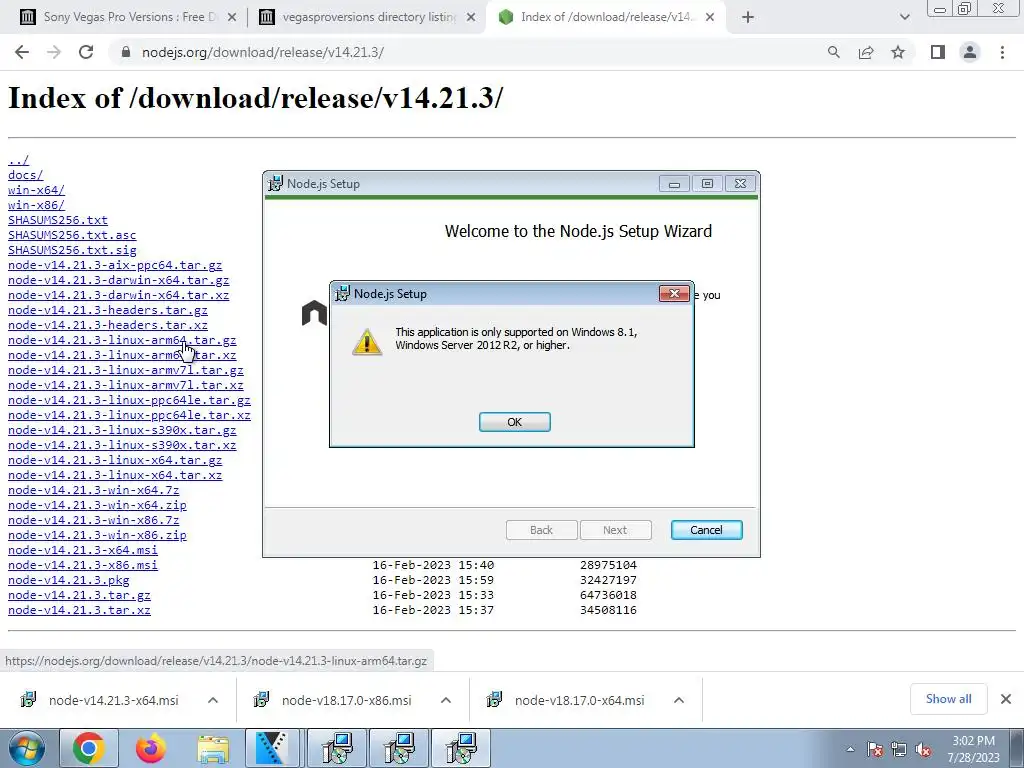Switch to vegasproversions directory listing tab
The width and height of the screenshot is (1024, 768).
tap(368, 17)
